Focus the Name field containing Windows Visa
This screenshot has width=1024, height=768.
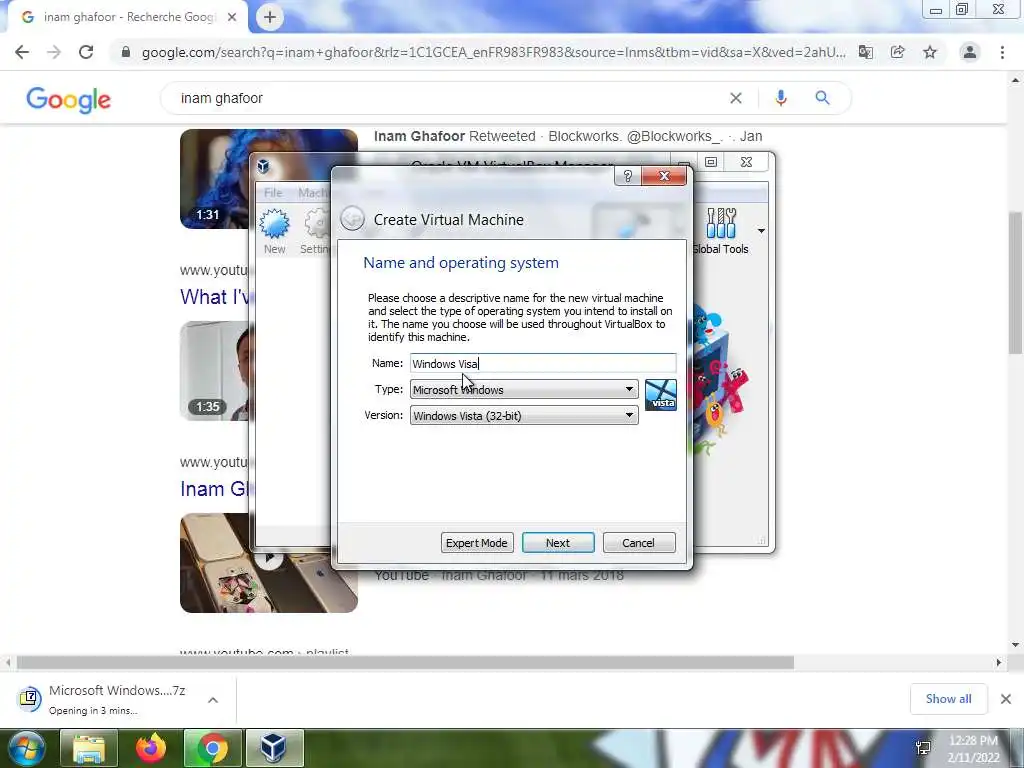[x=543, y=363]
